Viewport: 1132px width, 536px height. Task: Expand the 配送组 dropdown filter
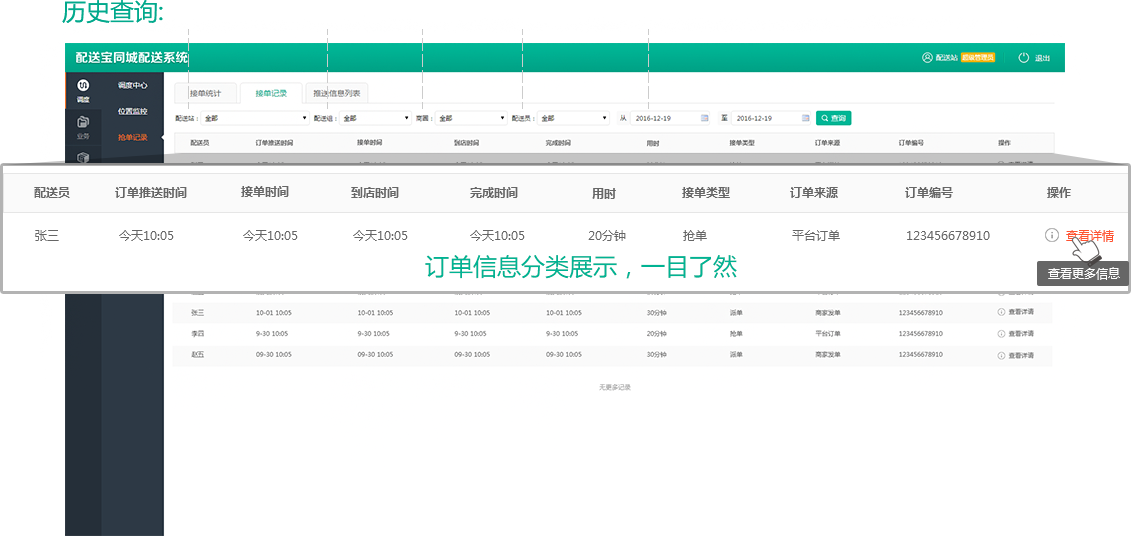(x=375, y=118)
